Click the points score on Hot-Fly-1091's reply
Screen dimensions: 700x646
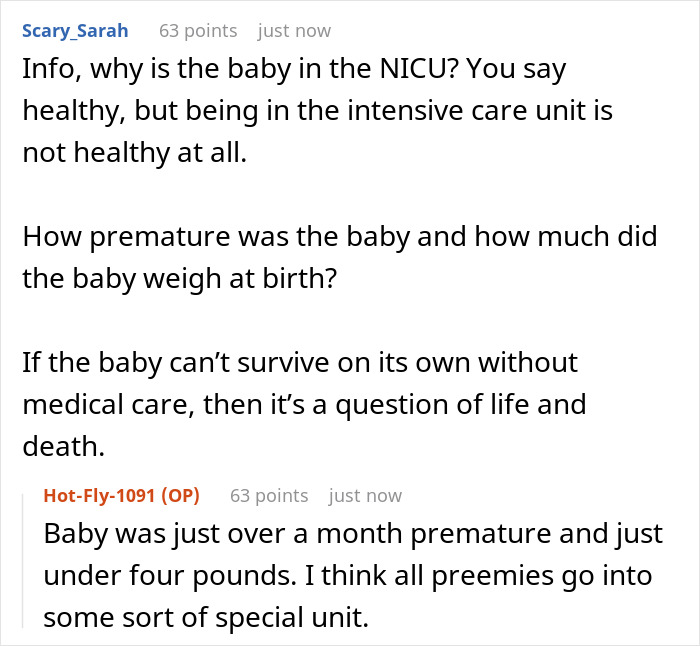[269, 496]
